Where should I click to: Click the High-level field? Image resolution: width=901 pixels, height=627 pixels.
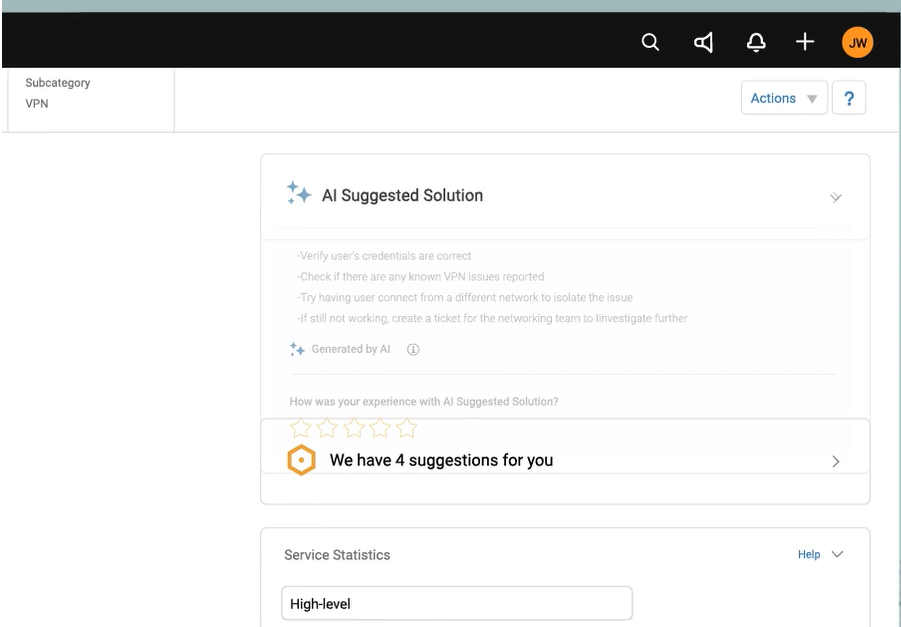[456, 603]
